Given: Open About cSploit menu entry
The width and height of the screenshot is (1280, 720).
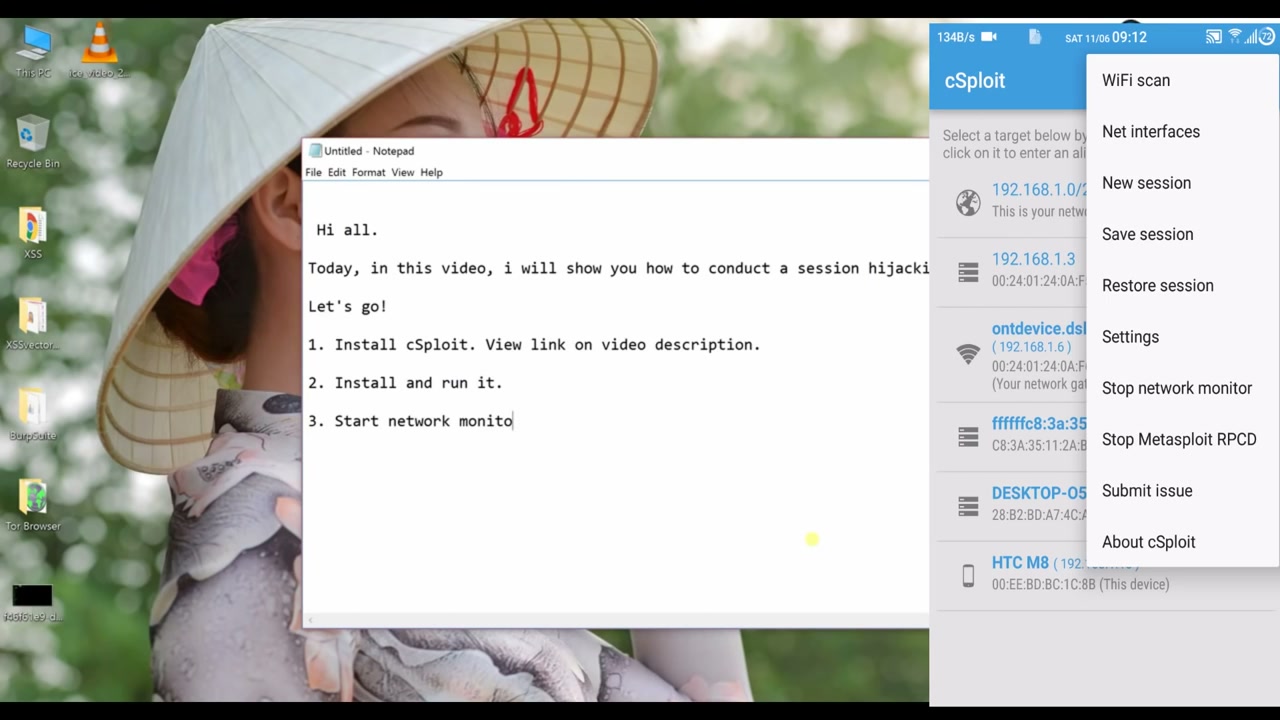Looking at the screenshot, I should point(1182,542).
